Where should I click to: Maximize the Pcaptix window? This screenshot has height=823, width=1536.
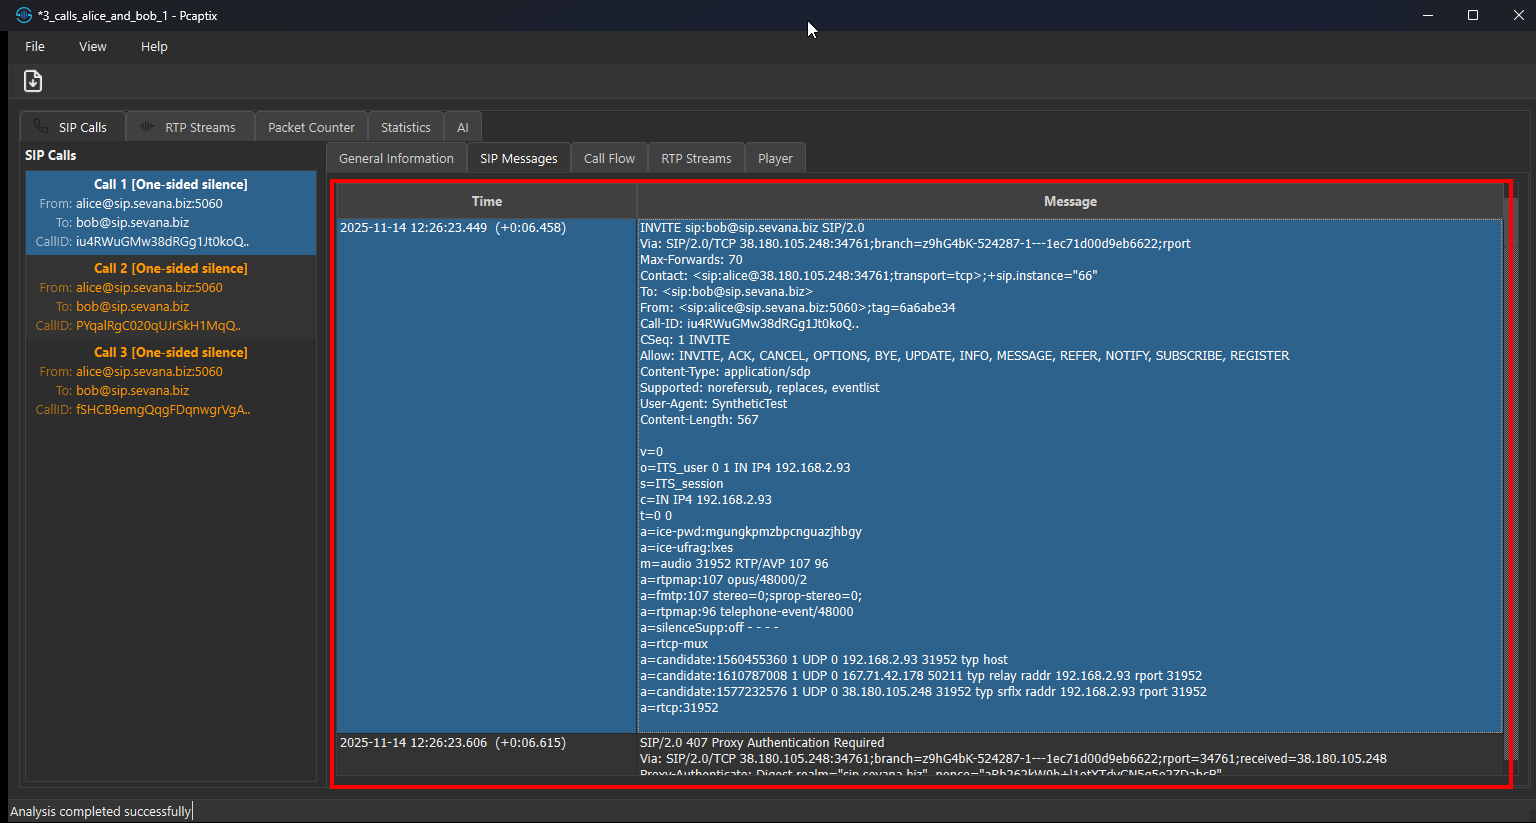click(1473, 15)
